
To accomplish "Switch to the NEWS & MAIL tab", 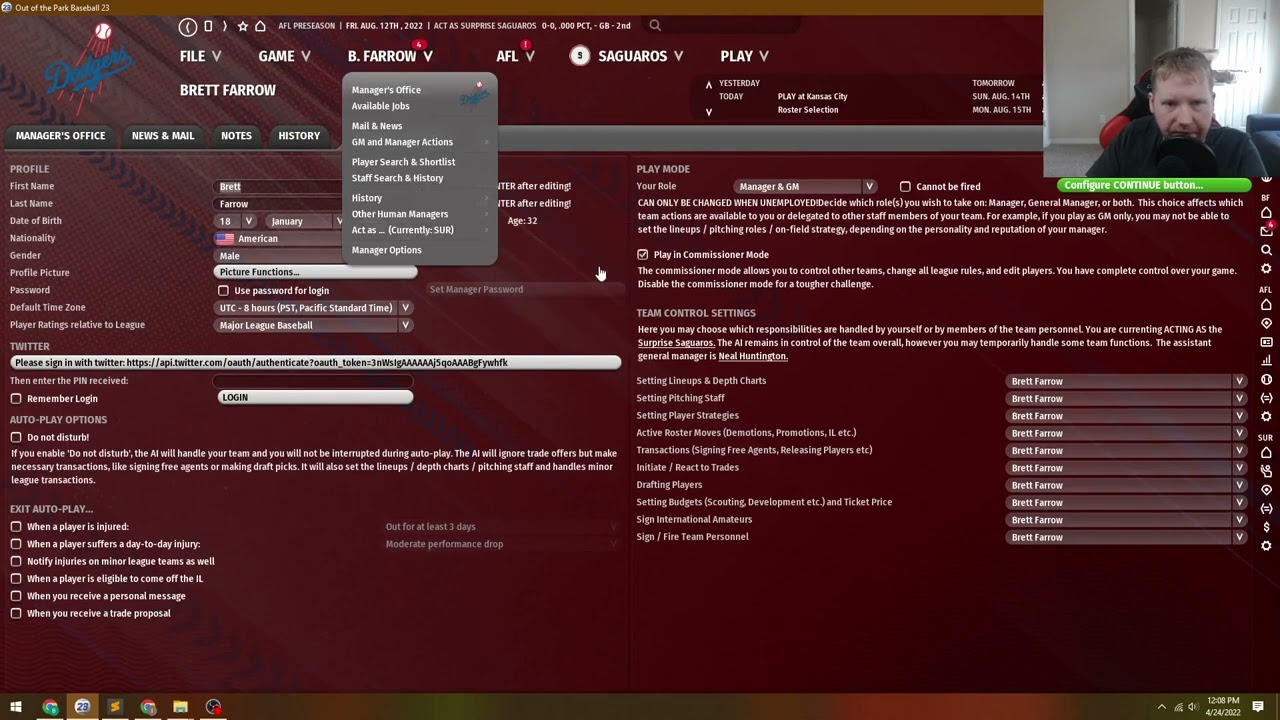I will tap(163, 136).
